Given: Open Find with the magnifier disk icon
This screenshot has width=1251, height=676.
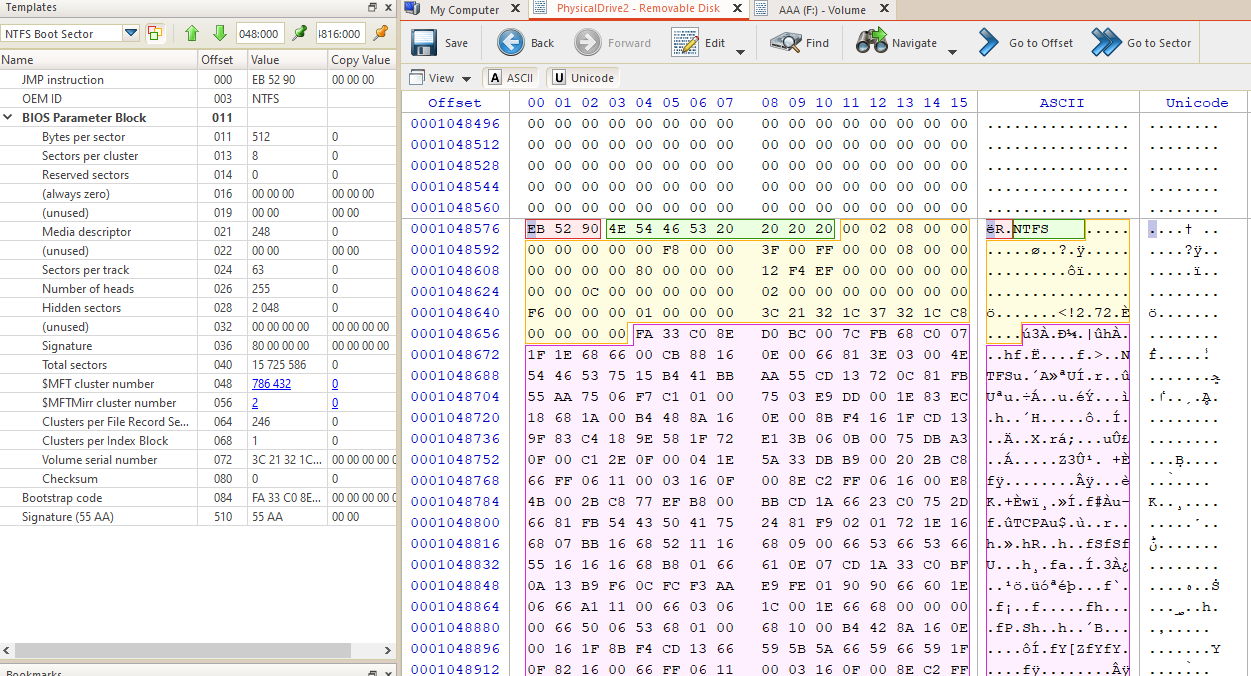Looking at the screenshot, I should pos(786,43).
